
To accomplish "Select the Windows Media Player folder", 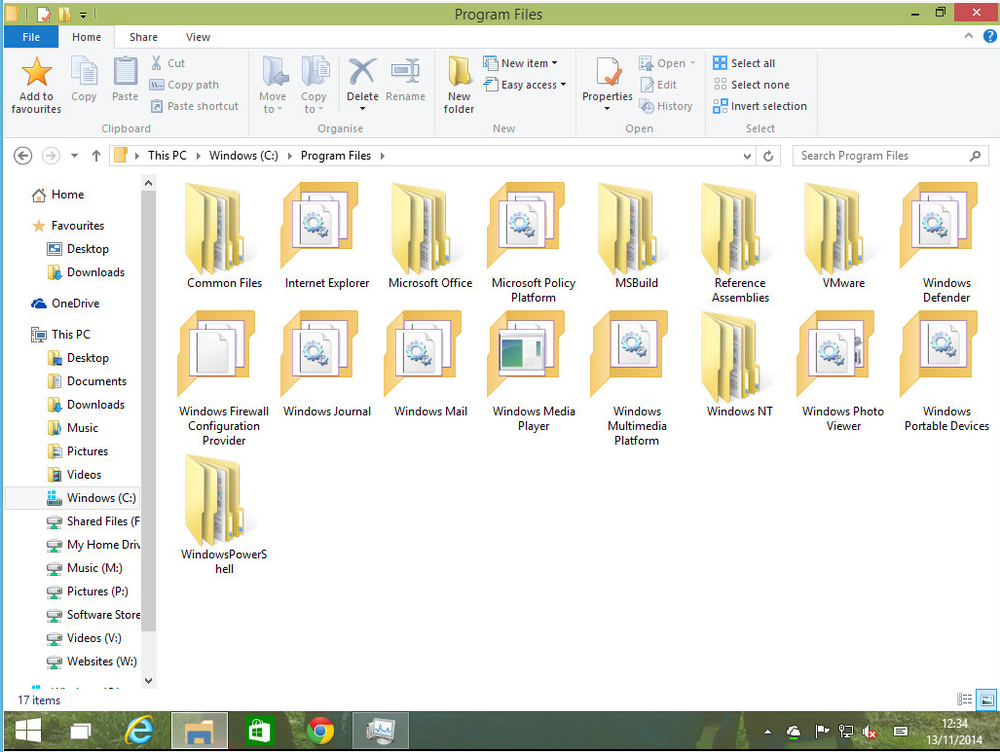I will pyautogui.click(x=533, y=372).
